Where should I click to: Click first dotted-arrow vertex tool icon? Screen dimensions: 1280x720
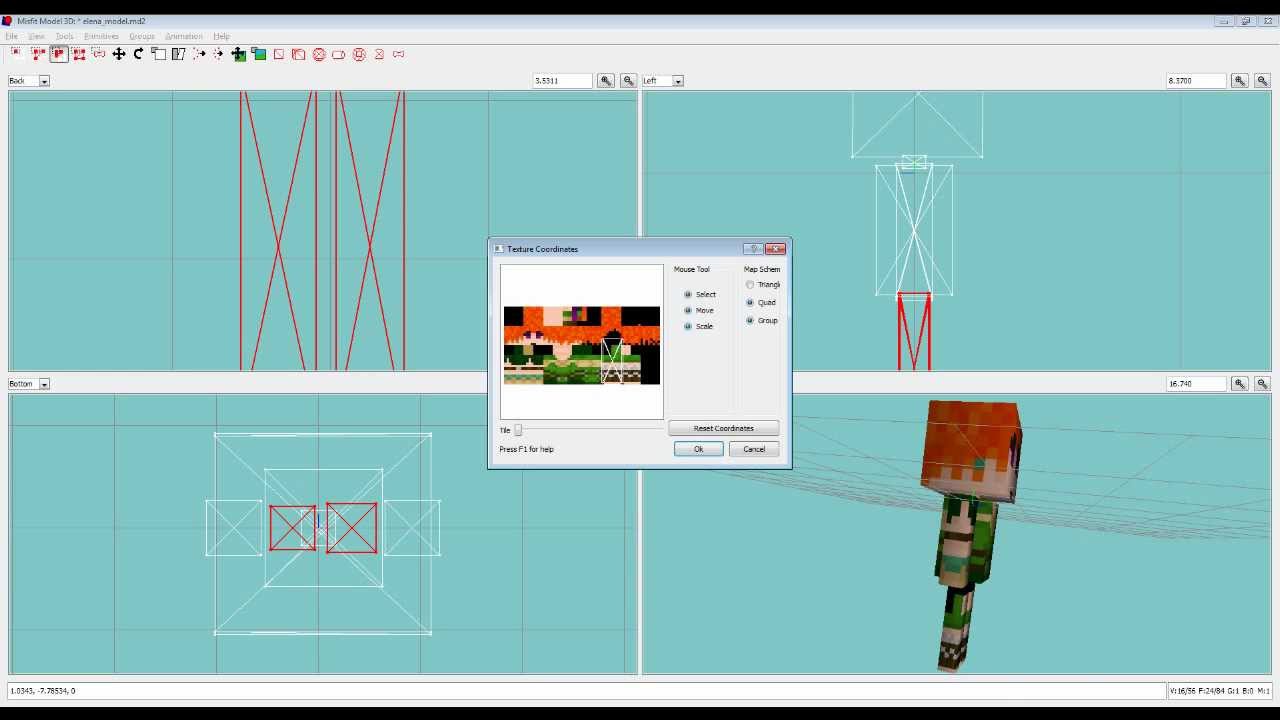tap(198, 54)
